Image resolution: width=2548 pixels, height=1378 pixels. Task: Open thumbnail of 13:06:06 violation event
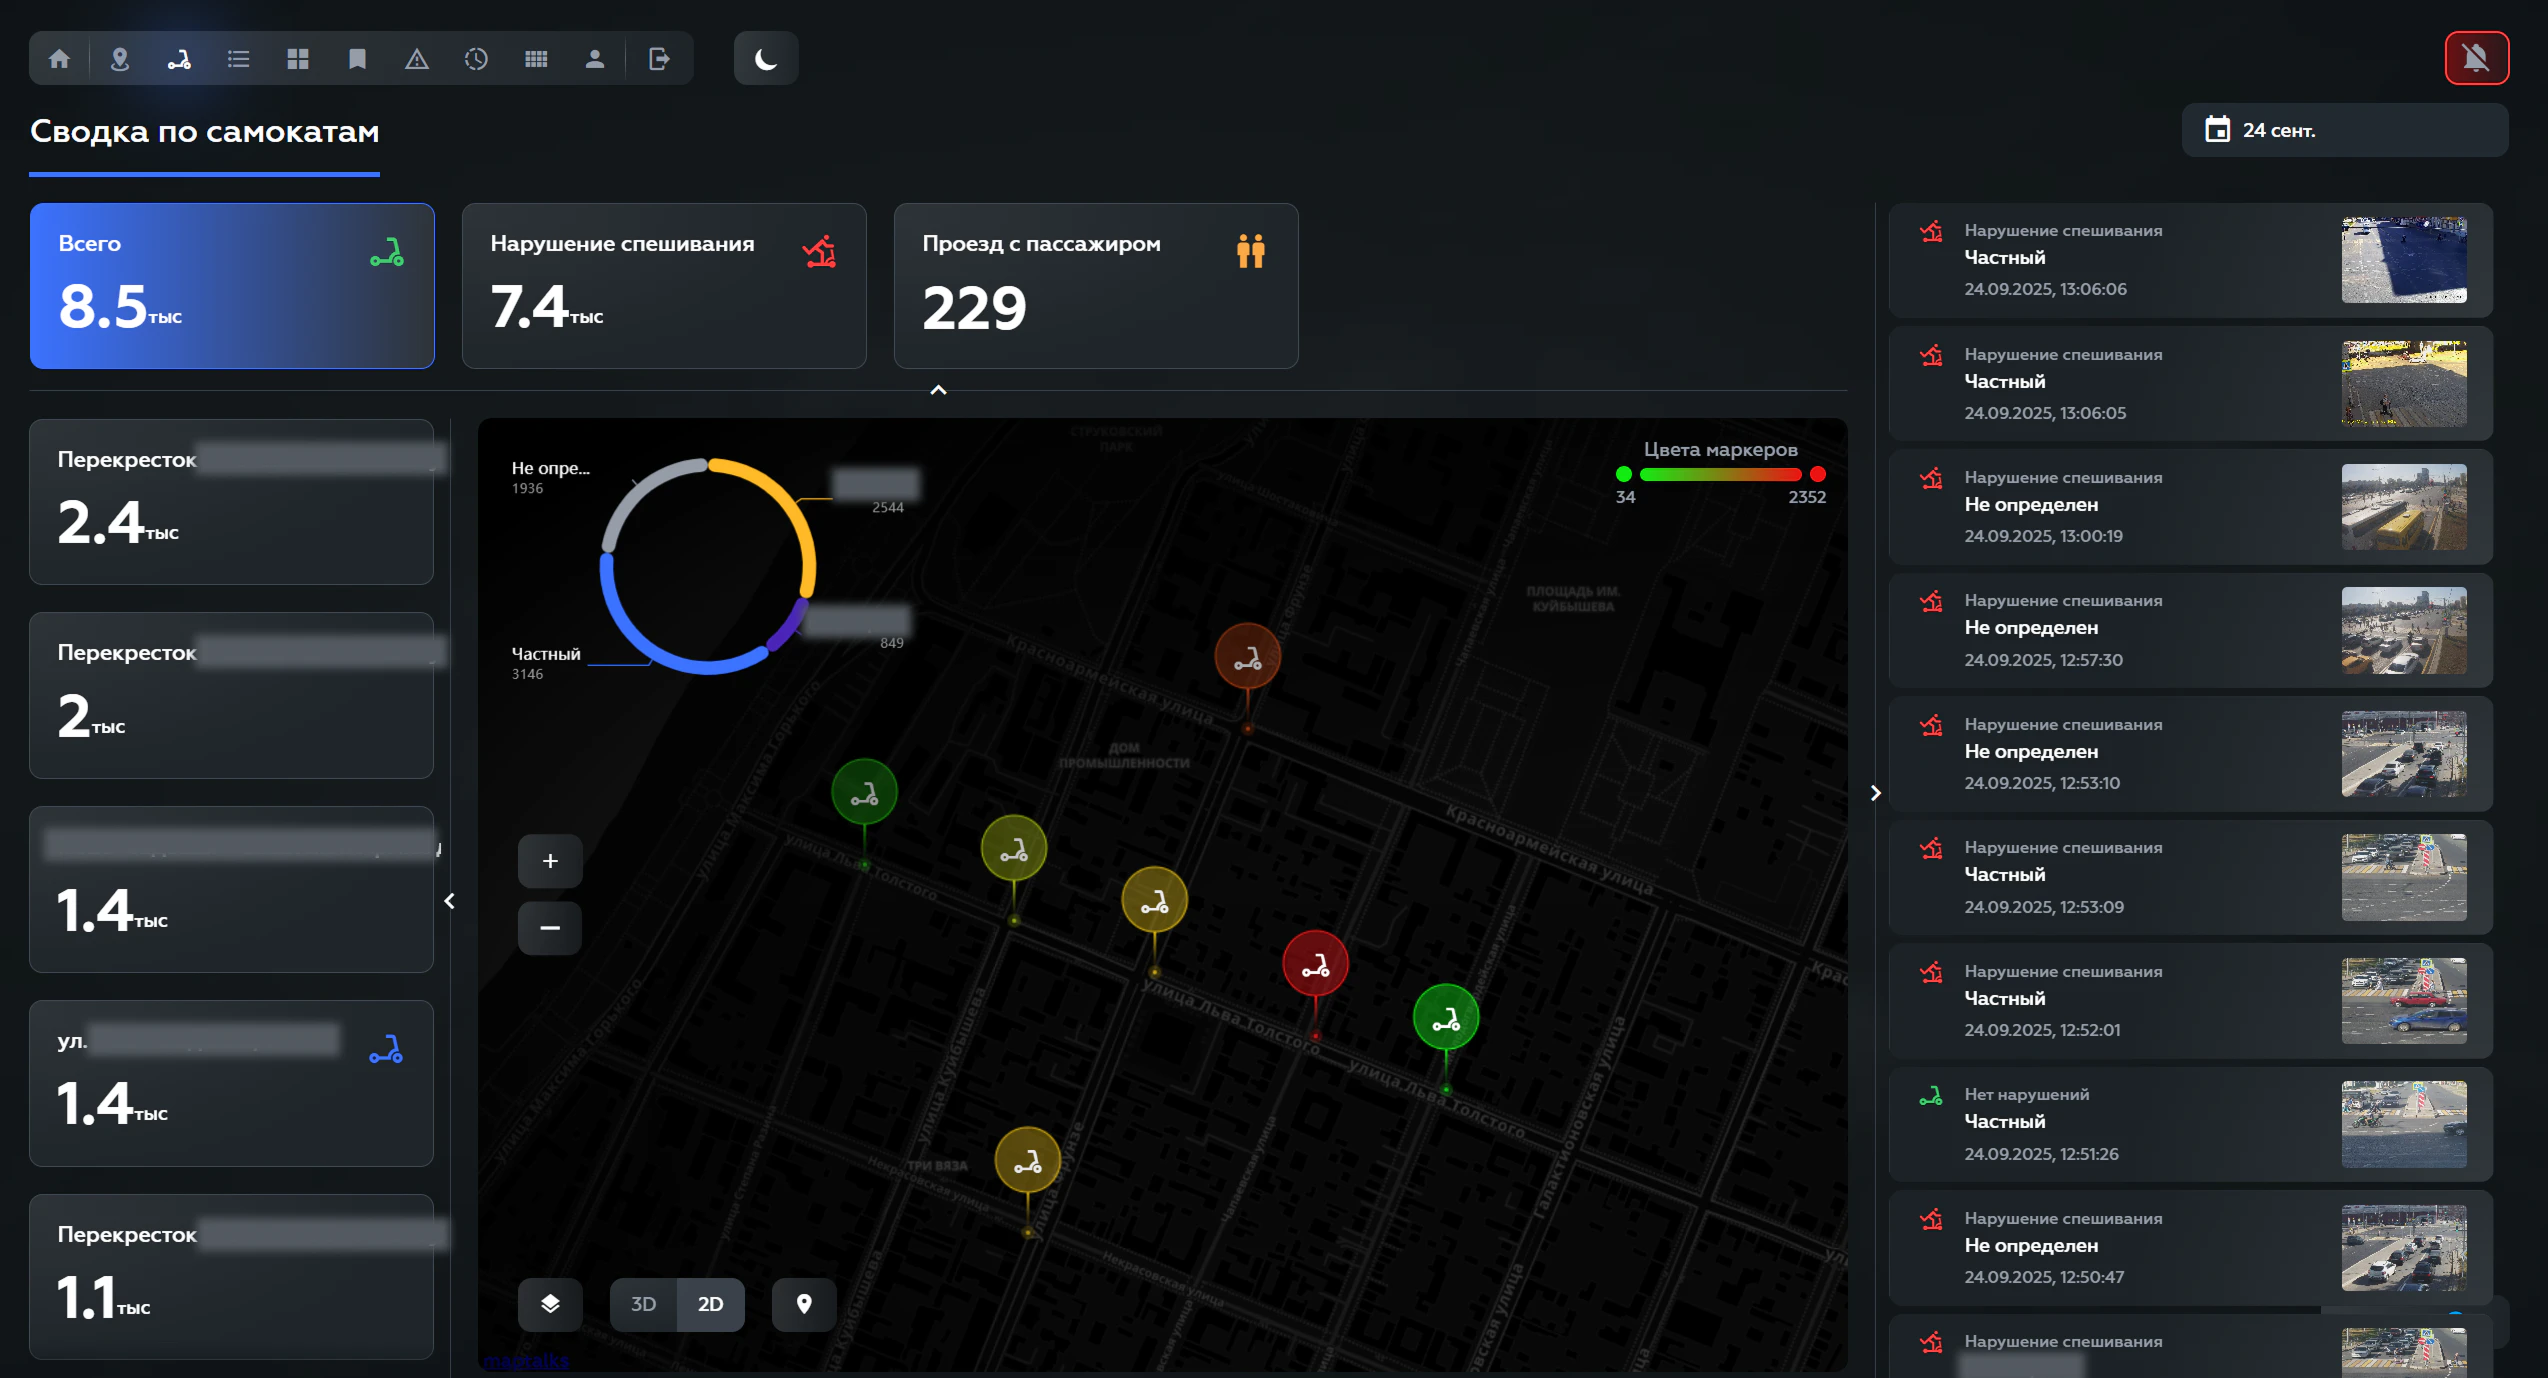tap(2403, 260)
